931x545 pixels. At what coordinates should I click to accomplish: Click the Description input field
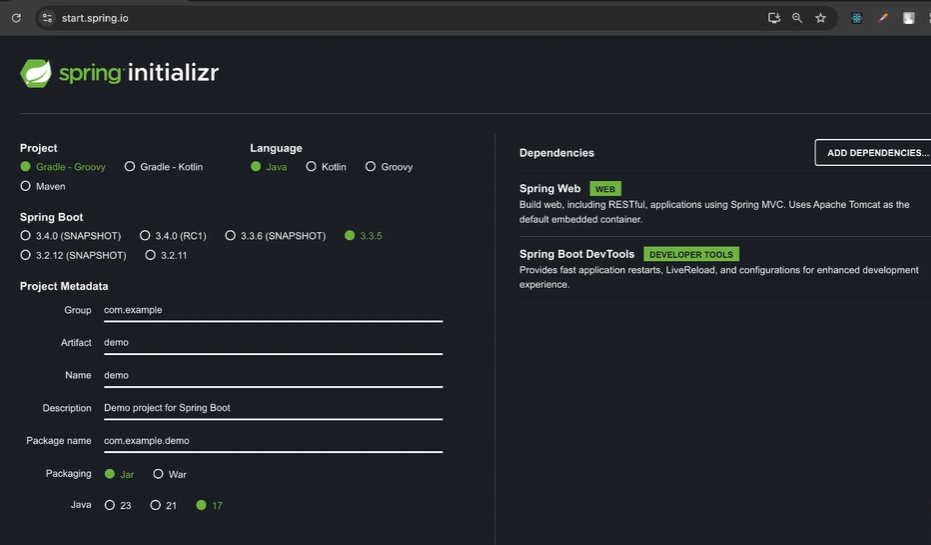coord(273,408)
